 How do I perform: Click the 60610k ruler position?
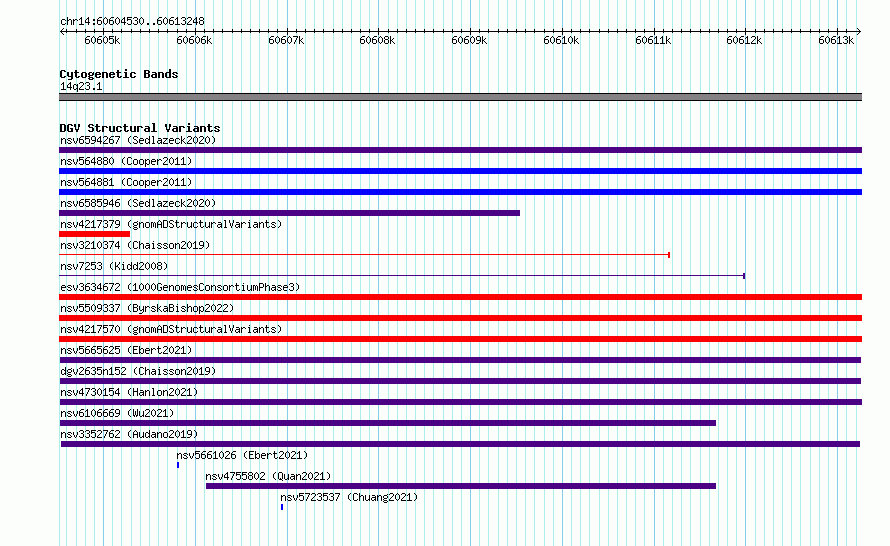561,40
